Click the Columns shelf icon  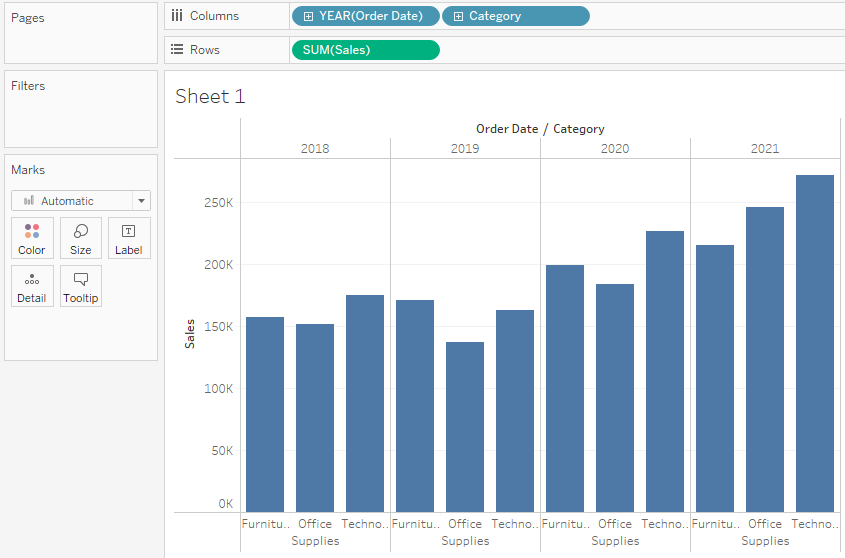pyautogui.click(x=177, y=16)
